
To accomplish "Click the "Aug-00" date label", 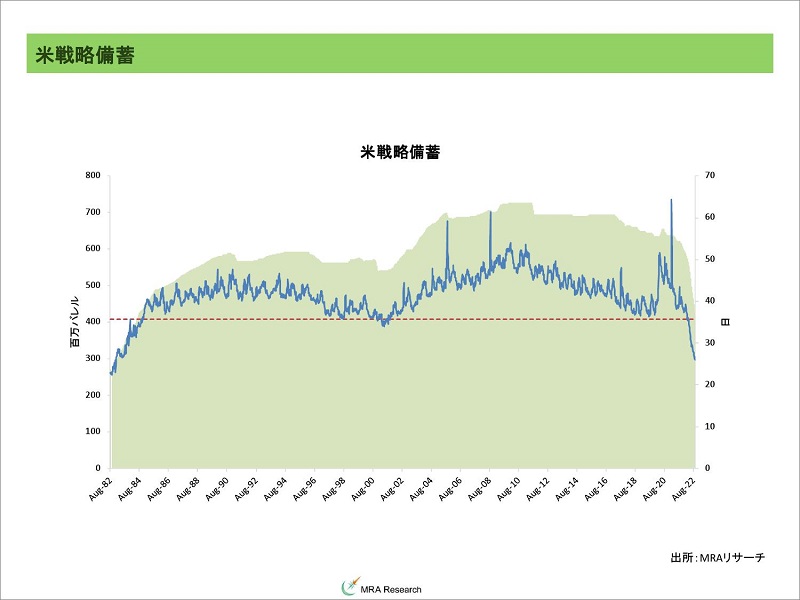I will (x=363, y=488).
